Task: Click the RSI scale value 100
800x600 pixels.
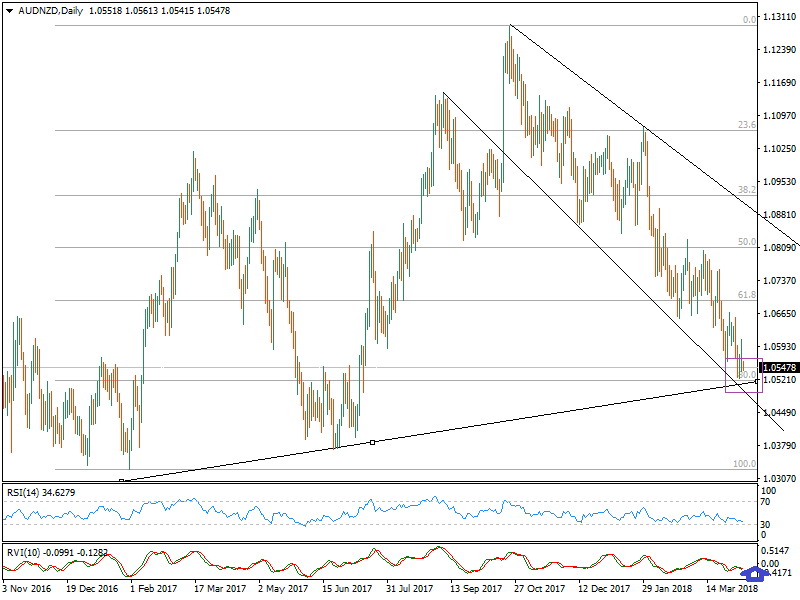Action: (768, 491)
